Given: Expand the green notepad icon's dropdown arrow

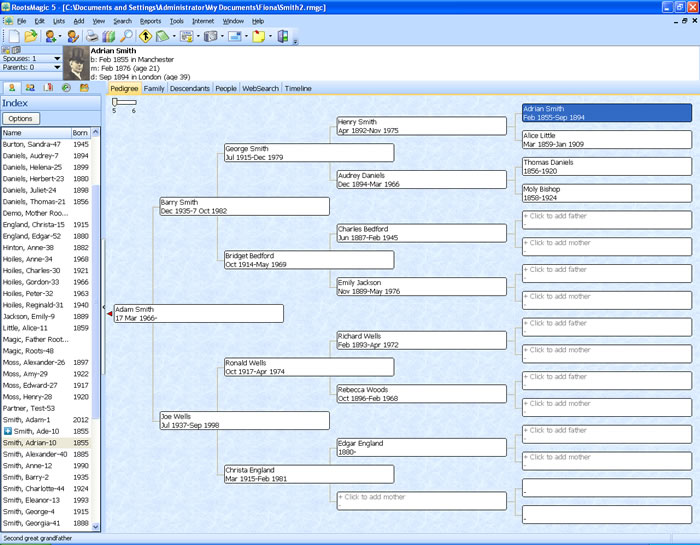Looking at the screenshot, I should click(x=174, y=37).
